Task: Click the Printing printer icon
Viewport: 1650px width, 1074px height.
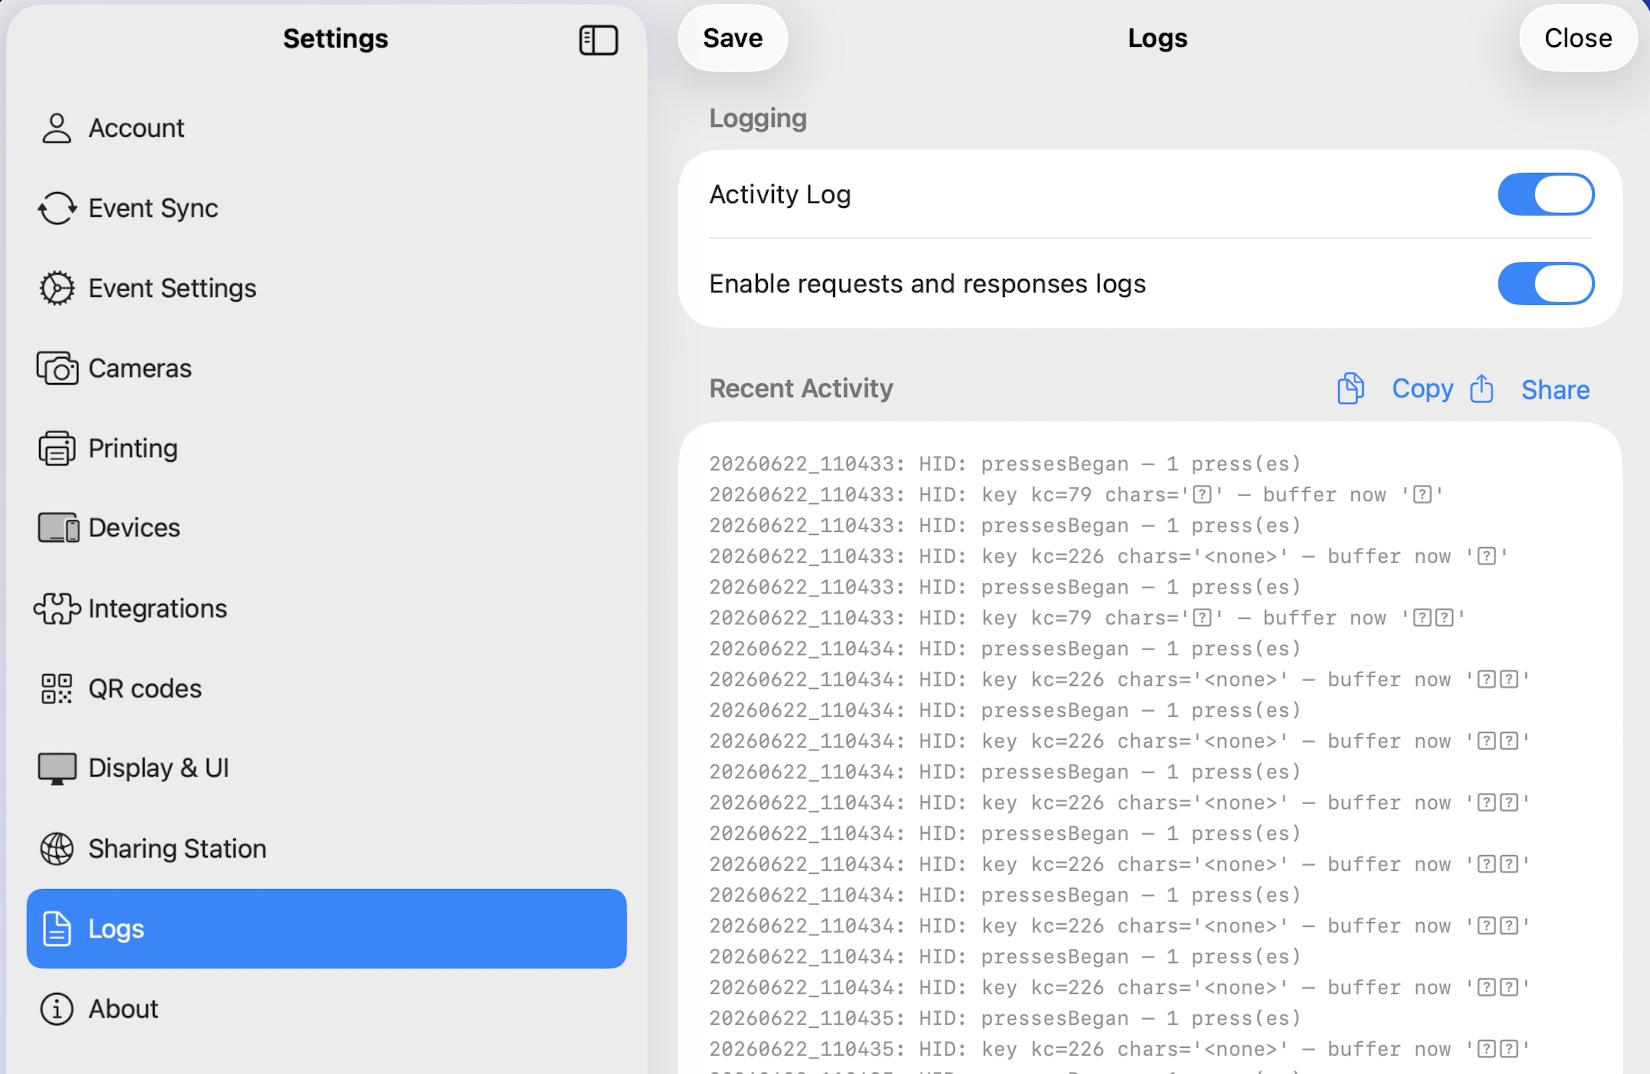Action: click(57, 448)
